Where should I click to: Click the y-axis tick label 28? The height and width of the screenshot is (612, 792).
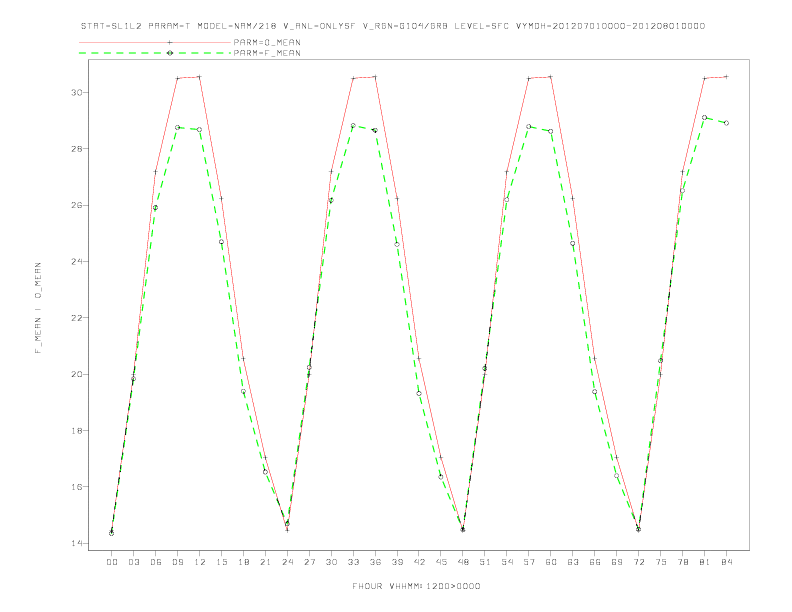77,149
